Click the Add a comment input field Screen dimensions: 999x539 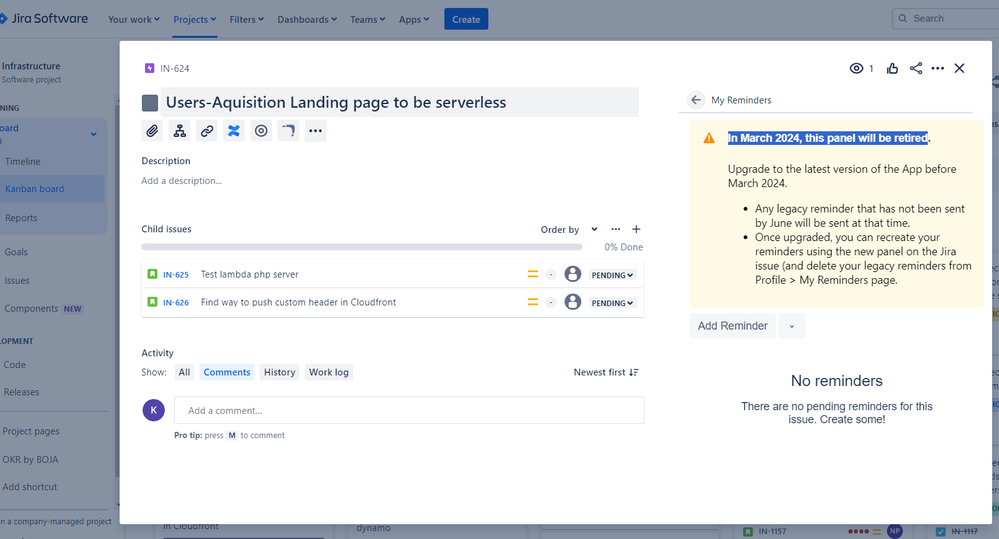[409, 410]
